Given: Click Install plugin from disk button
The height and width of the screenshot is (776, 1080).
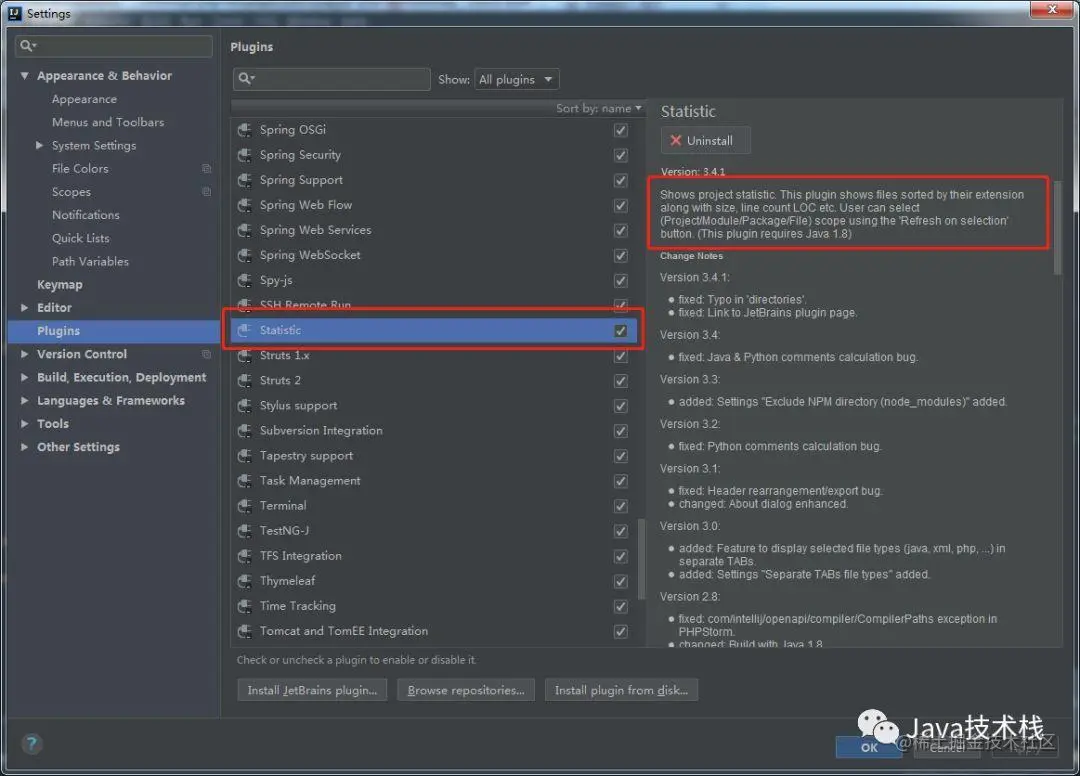Looking at the screenshot, I should pyautogui.click(x=621, y=690).
